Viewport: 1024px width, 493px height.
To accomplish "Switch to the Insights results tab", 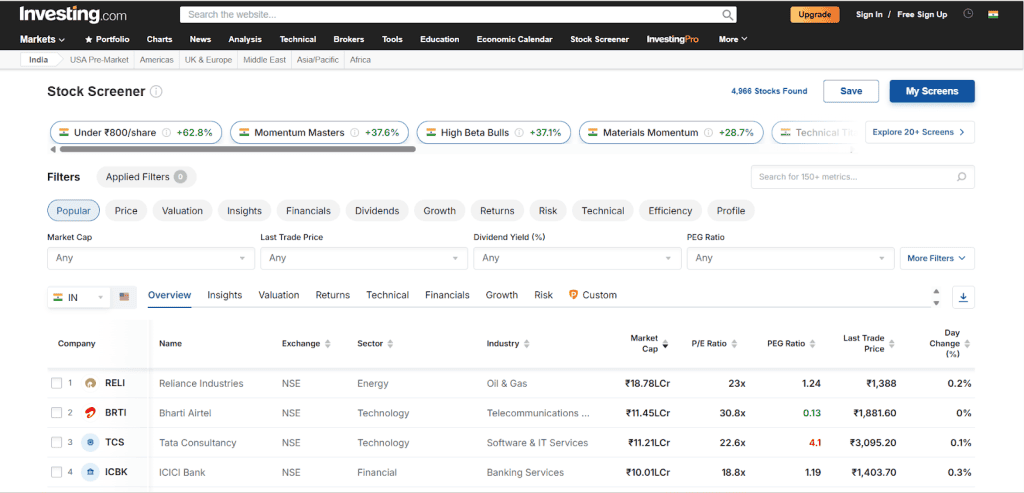I will [x=225, y=295].
